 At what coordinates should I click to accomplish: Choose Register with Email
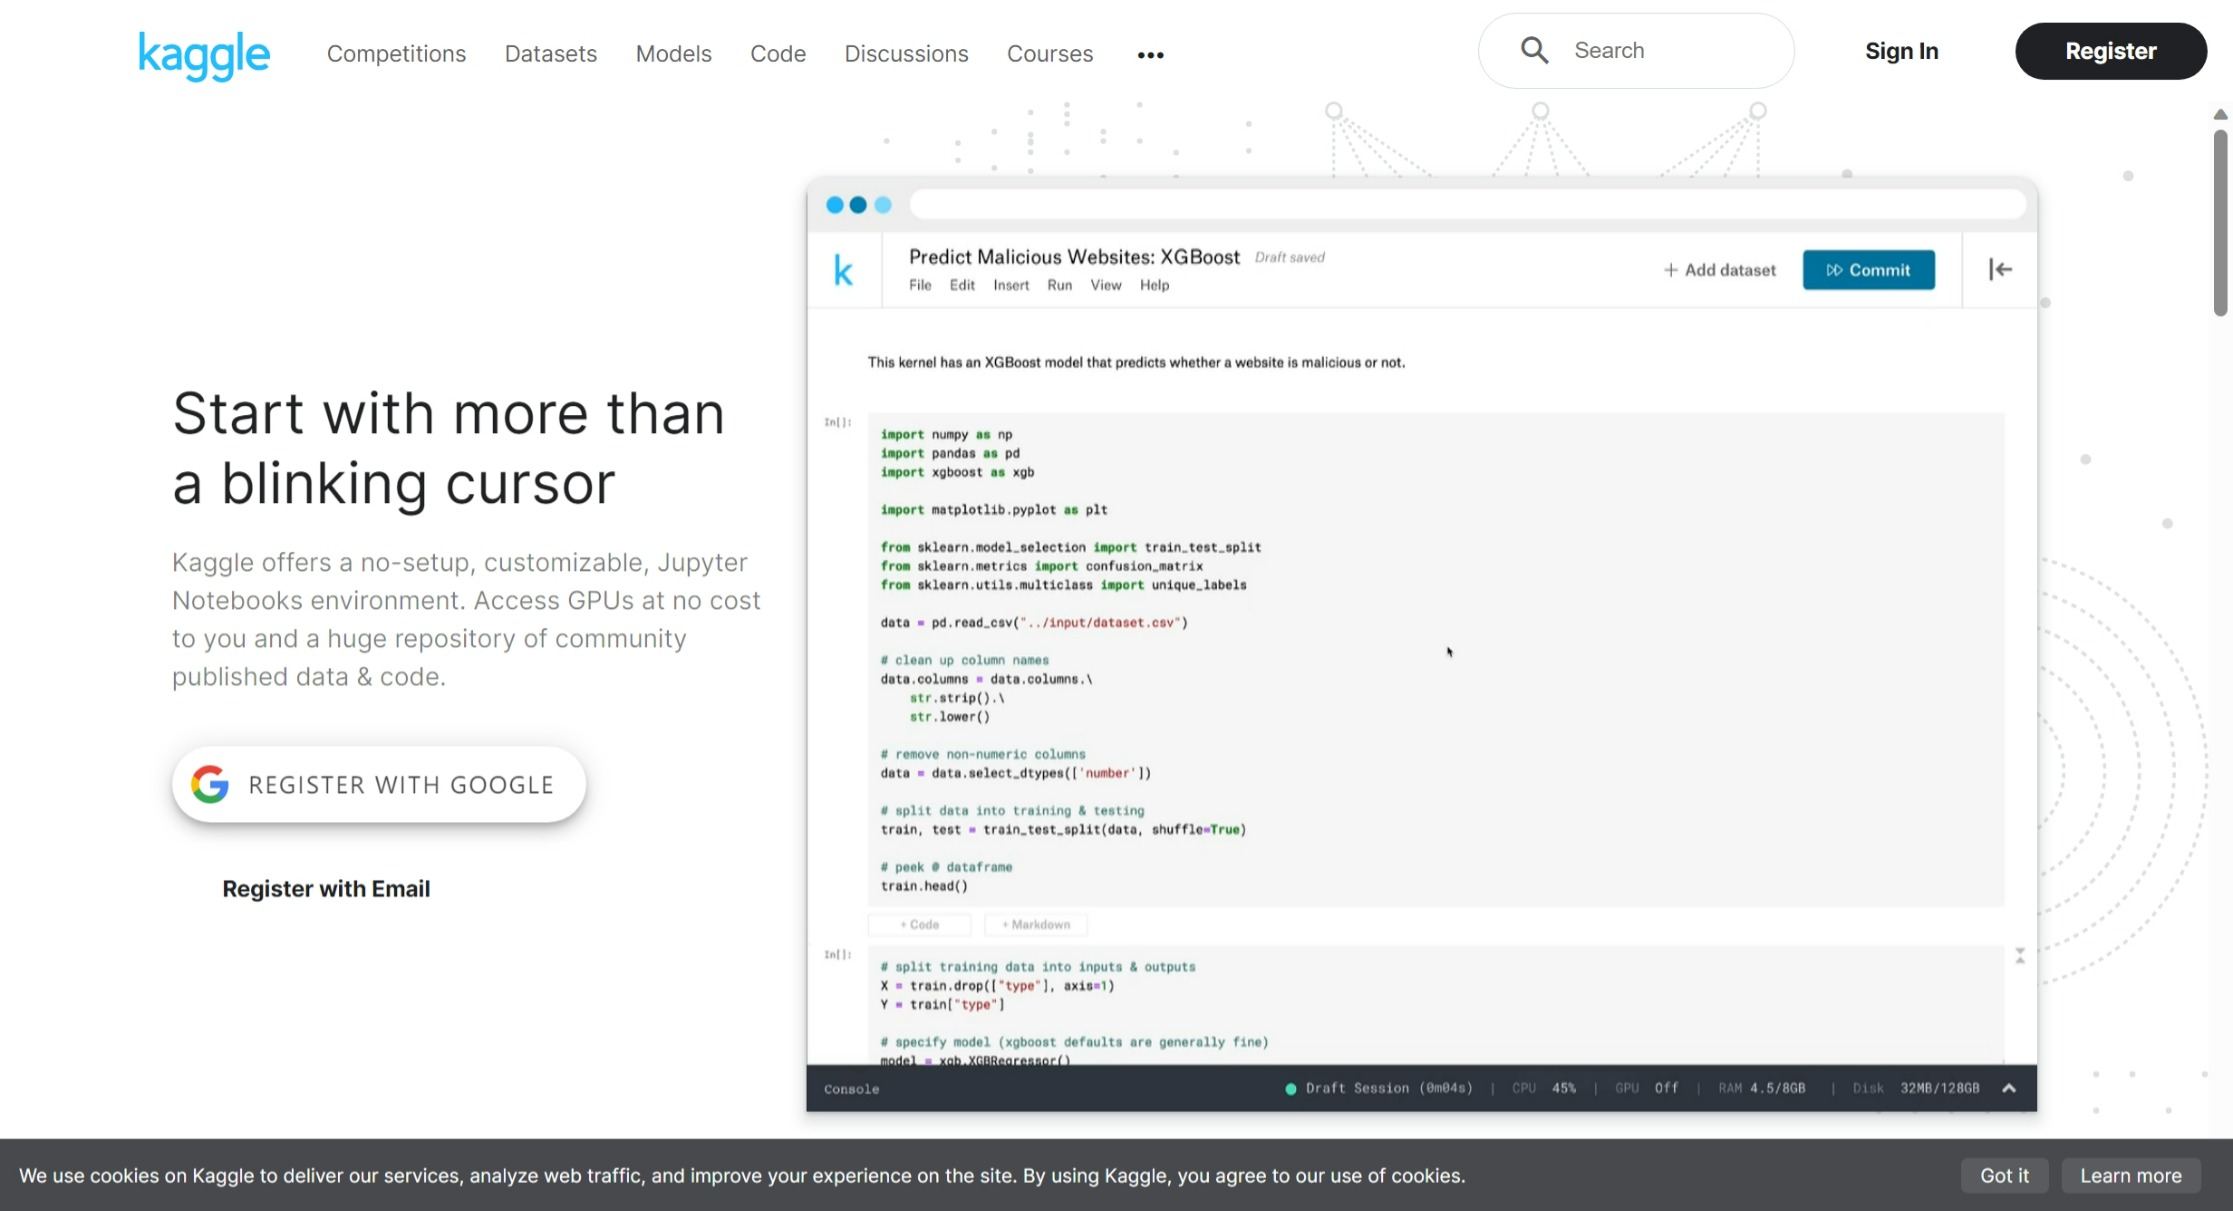tap(326, 889)
